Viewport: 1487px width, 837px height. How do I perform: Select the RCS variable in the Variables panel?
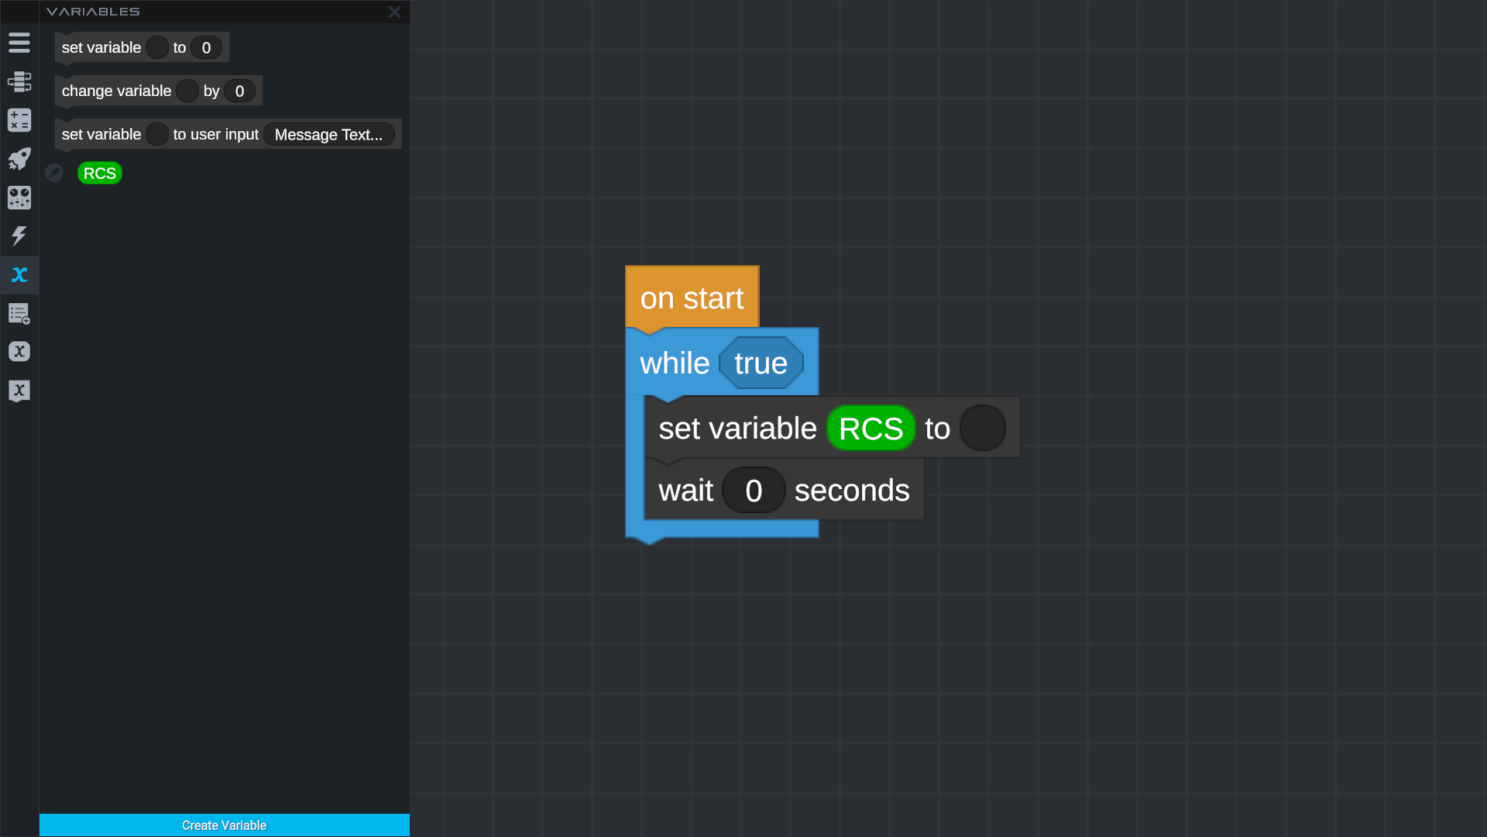tap(100, 173)
